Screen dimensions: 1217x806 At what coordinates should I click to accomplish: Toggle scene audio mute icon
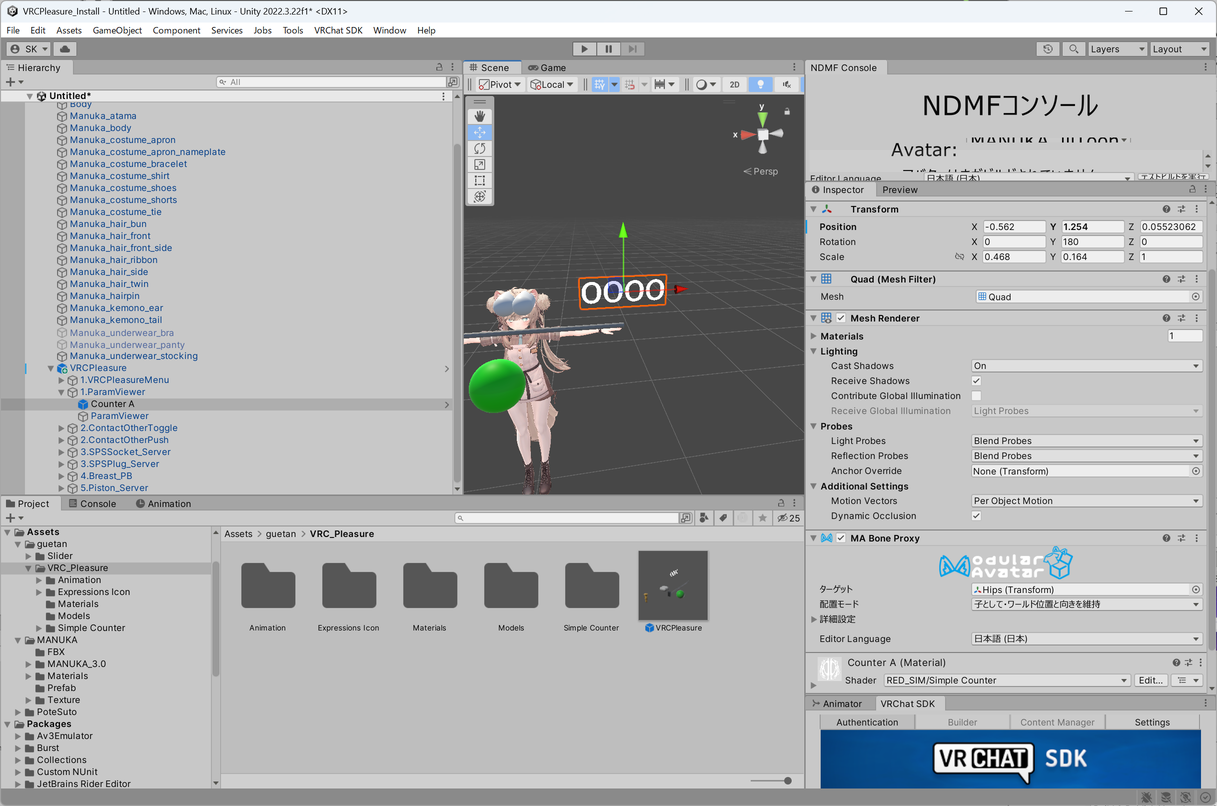787,84
